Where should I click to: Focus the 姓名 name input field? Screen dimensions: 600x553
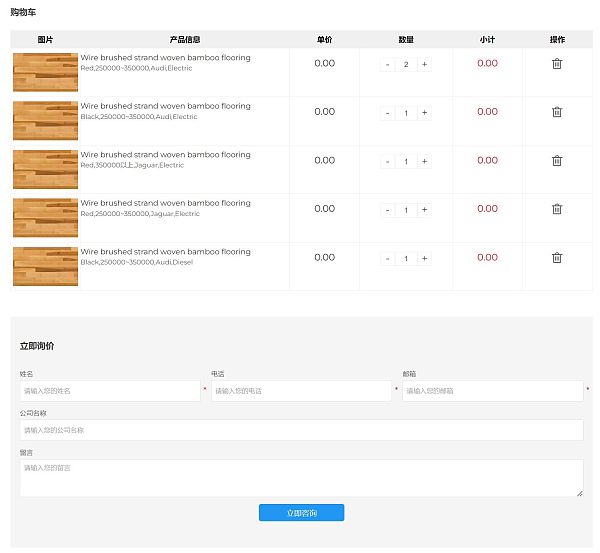click(x=109, y=391)
